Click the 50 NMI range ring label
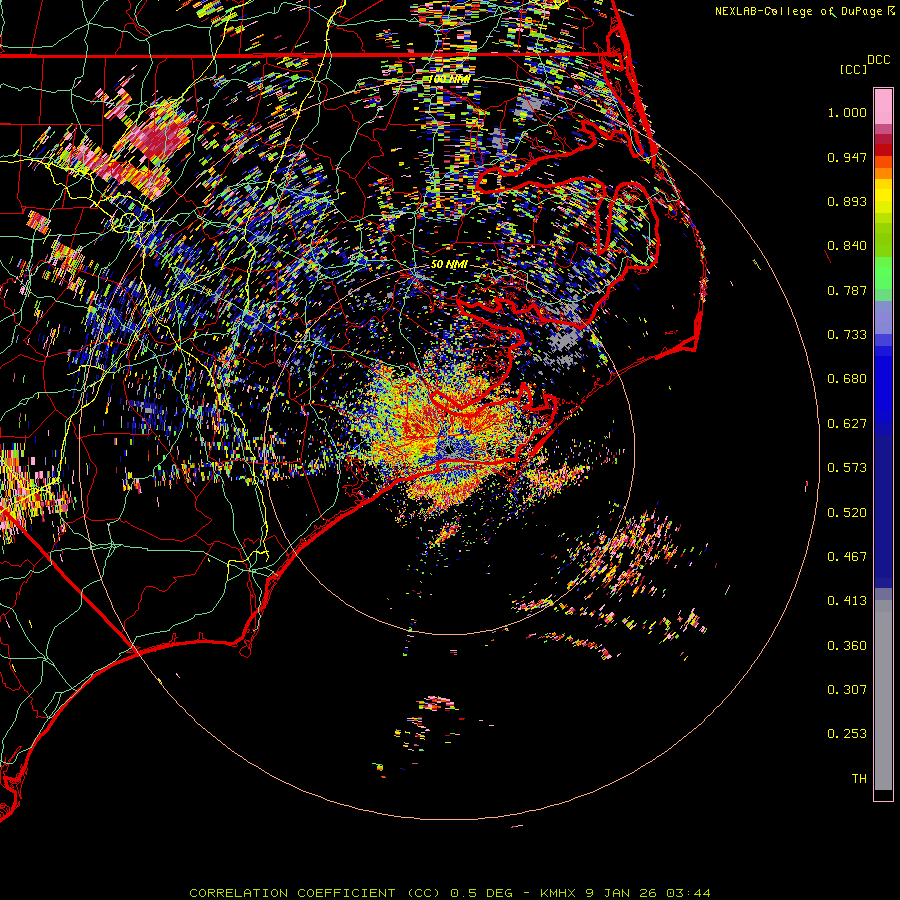Screen dimensions: 900x900 (449, 264)
